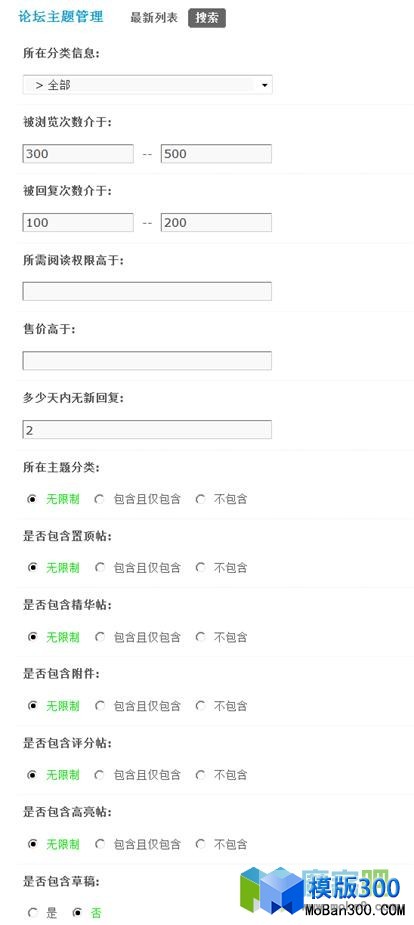This screenshot has width=414, height=925.
Task: Focus the minimum views field containing 300
Action: (78, 154)
